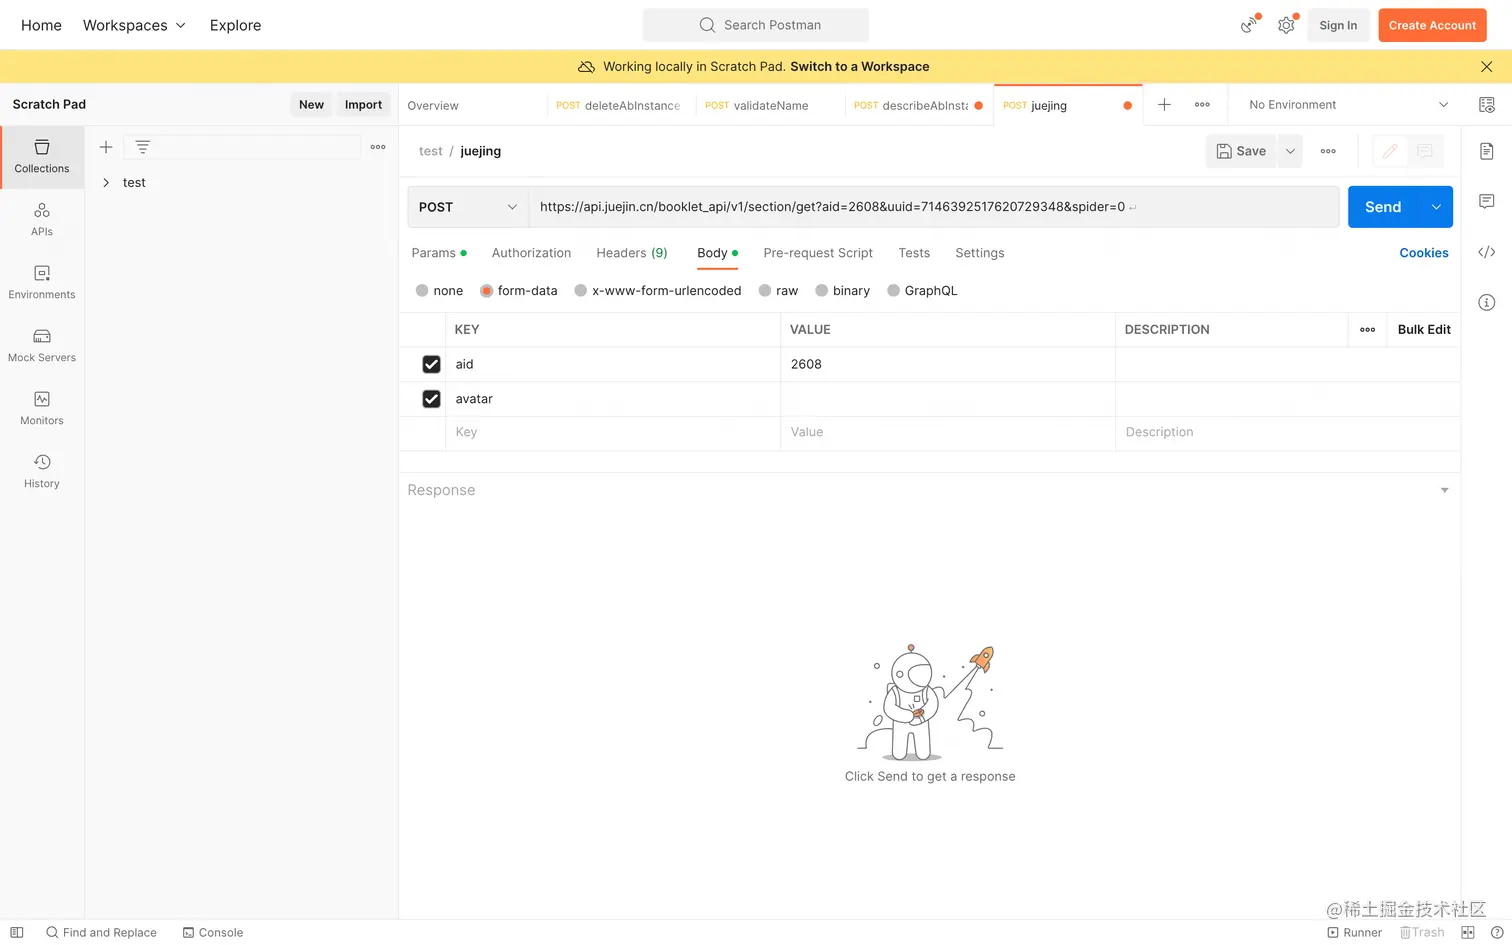1512x945 pixels.
Task: Open the Cookies link
Action: 1424,254
